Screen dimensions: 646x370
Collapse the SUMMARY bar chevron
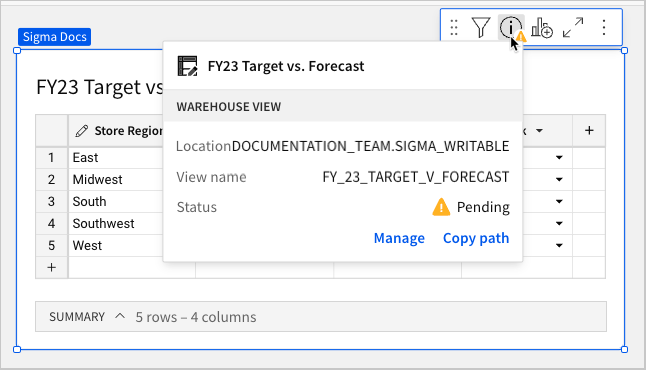coord(120,316)
